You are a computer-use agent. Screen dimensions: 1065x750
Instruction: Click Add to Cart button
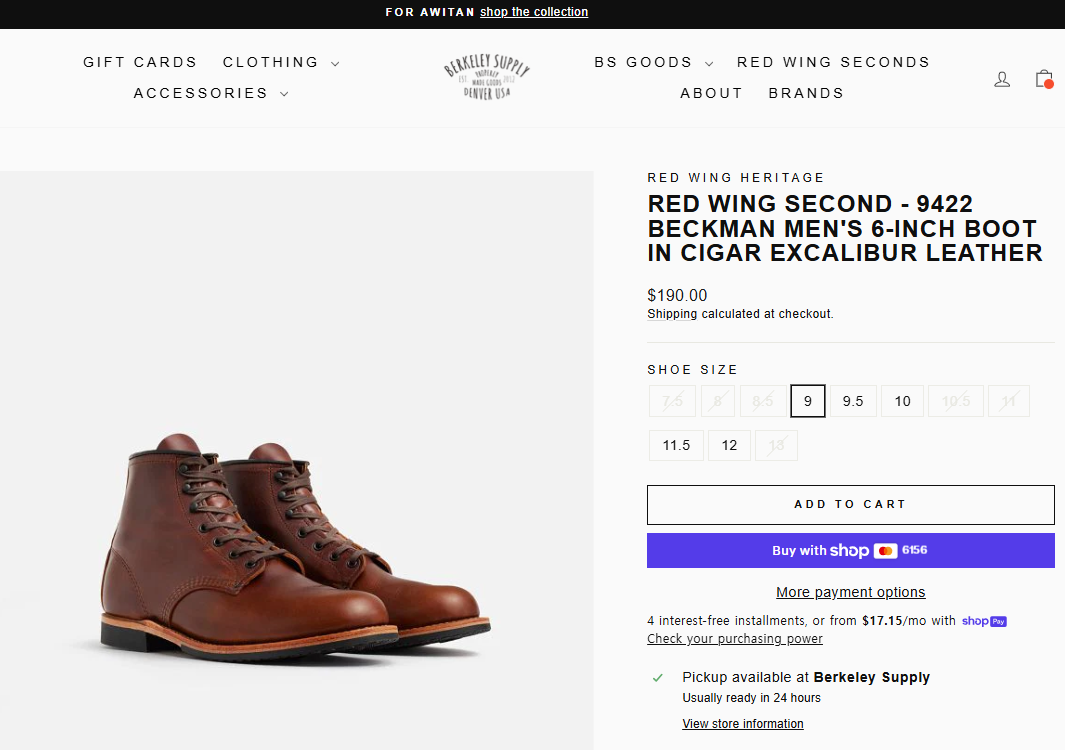(x=850, y=505)
